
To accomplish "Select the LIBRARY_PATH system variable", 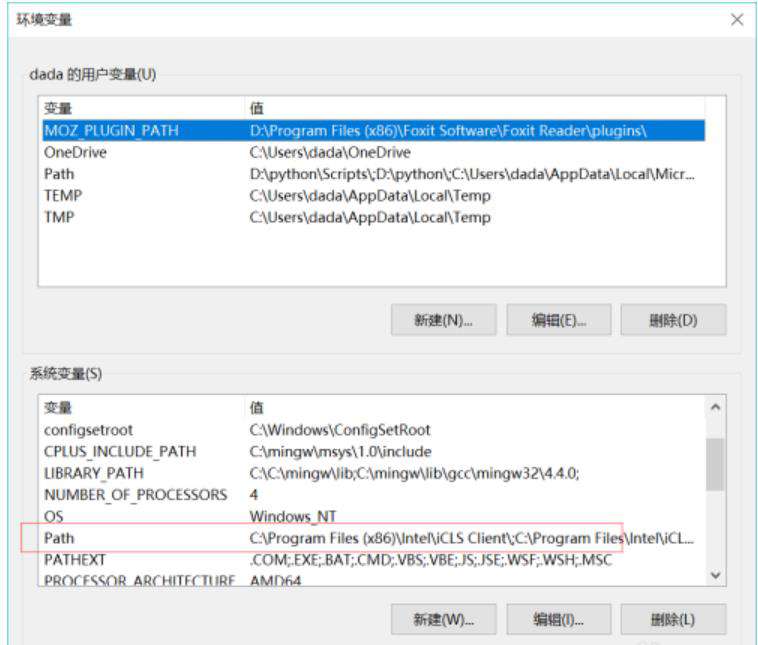I will pyautogui.click(x=373, y=473).
